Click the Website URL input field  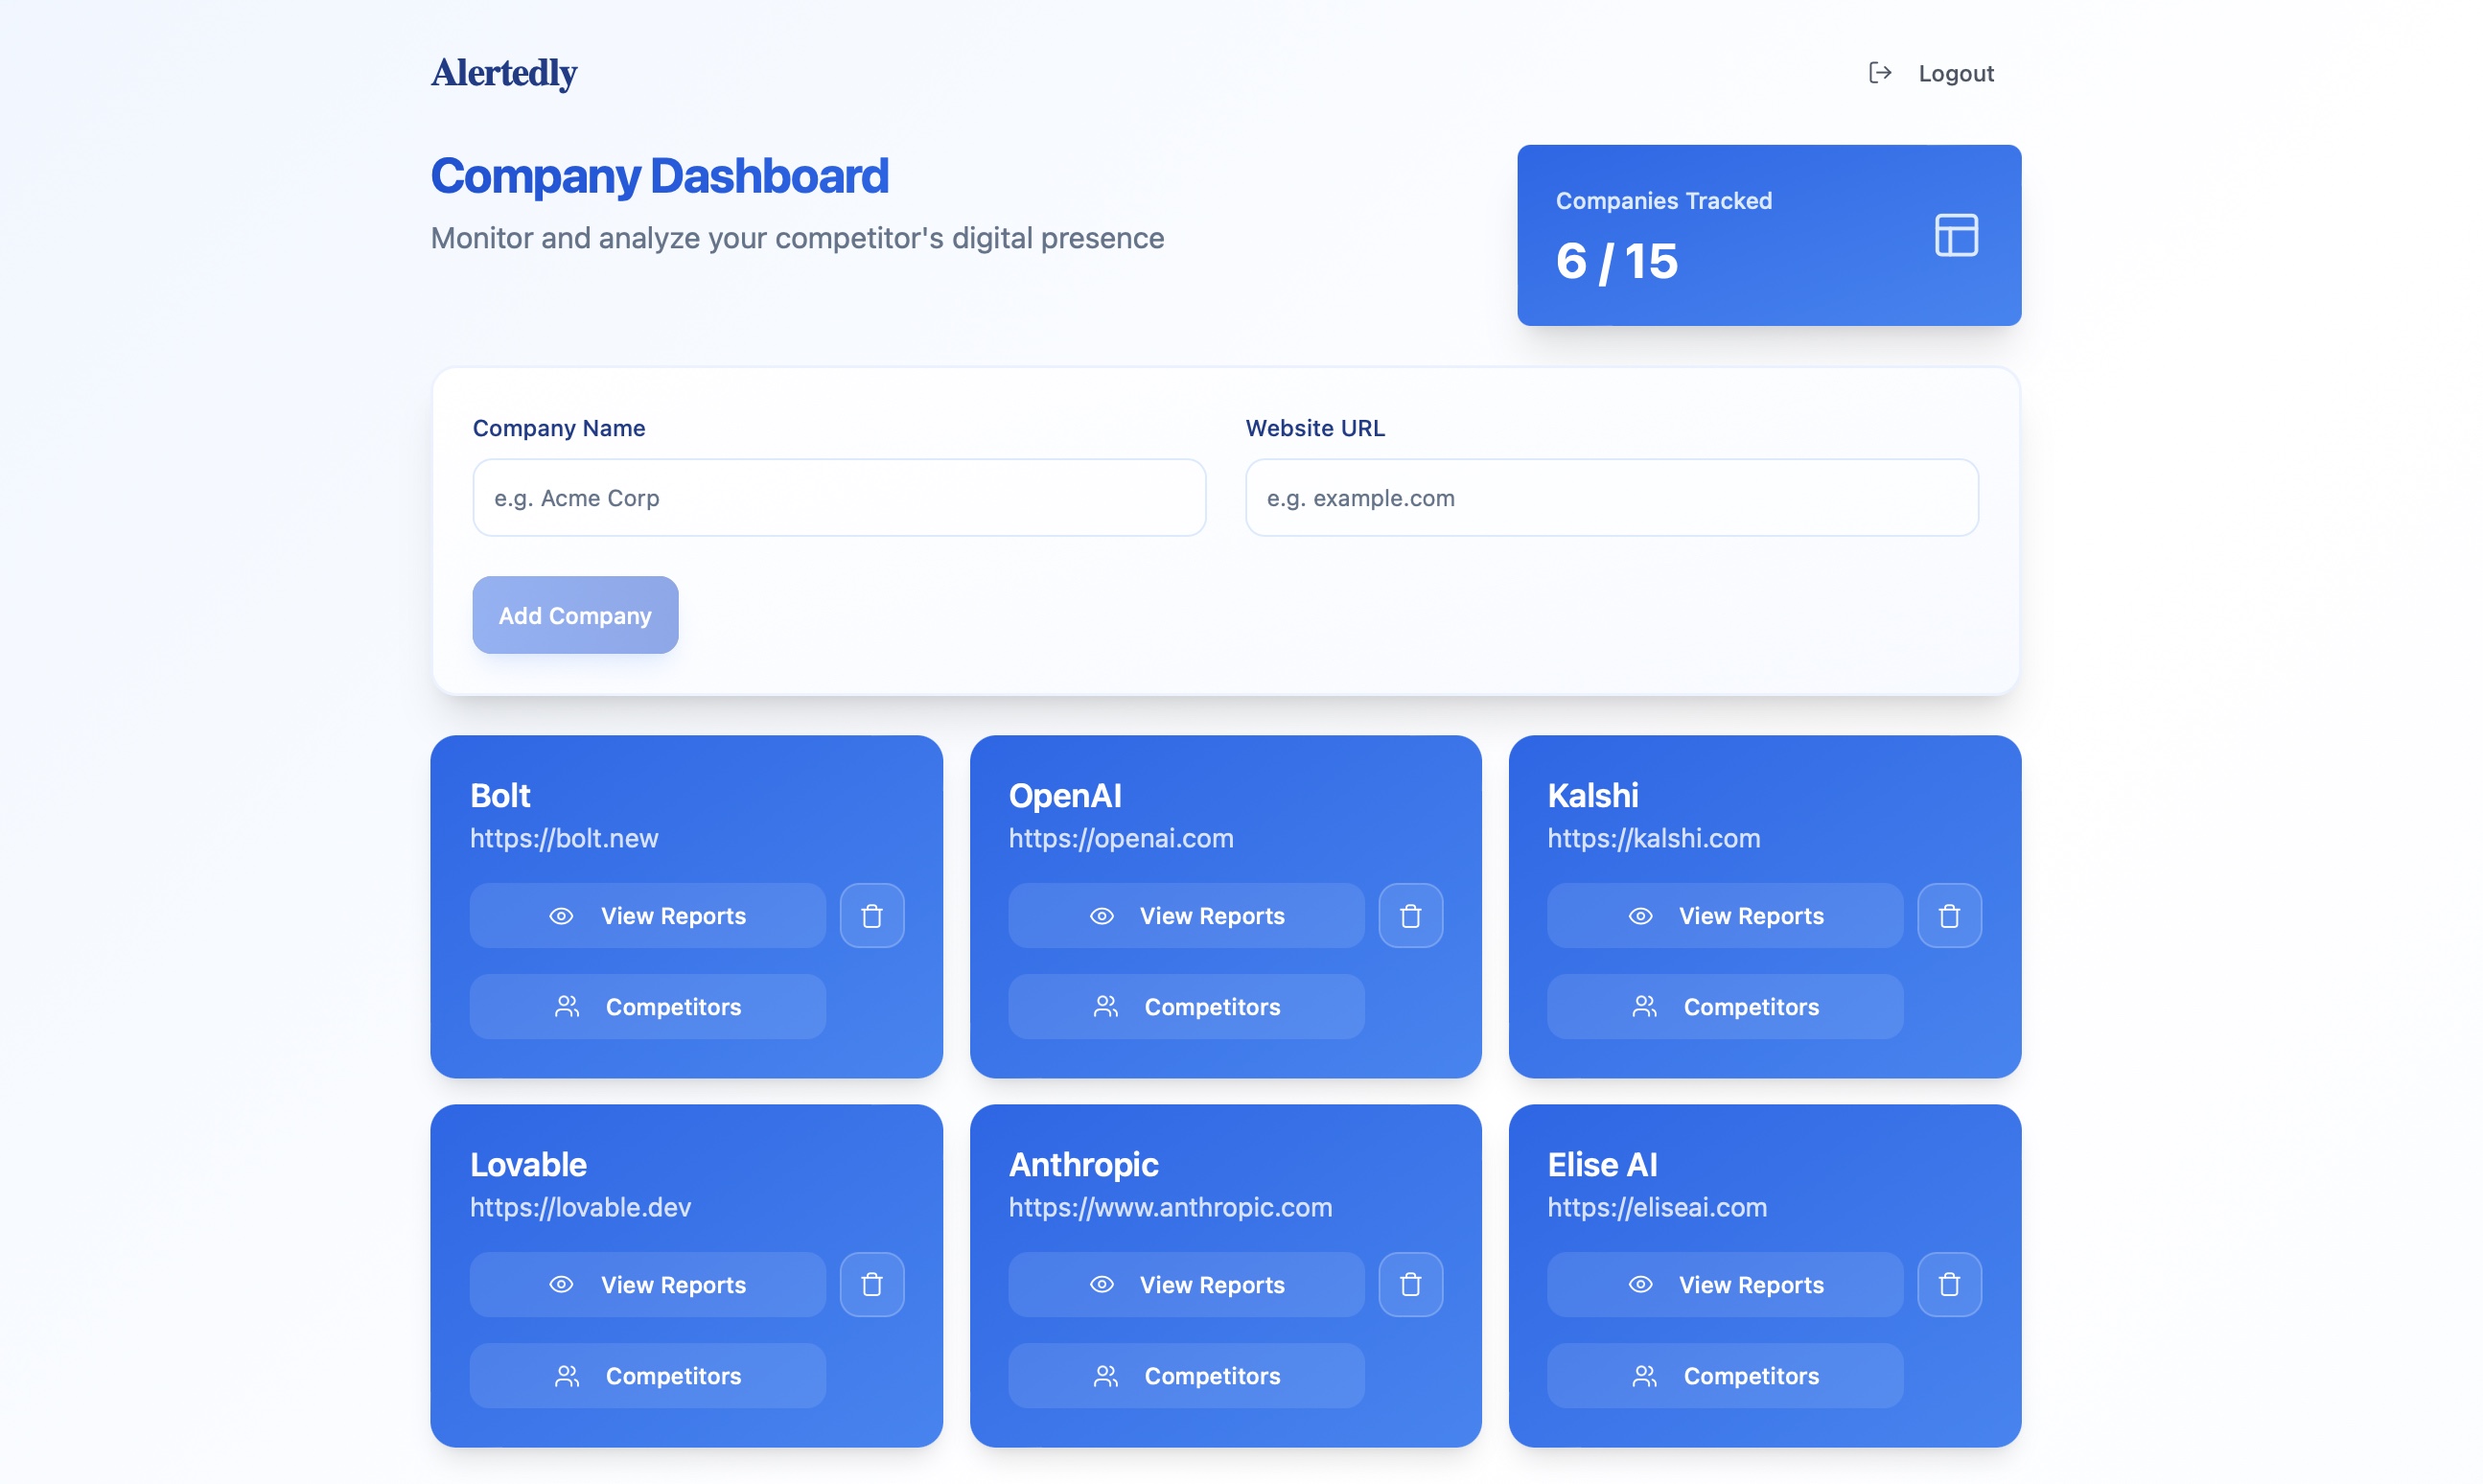[x=1610, y=497]
